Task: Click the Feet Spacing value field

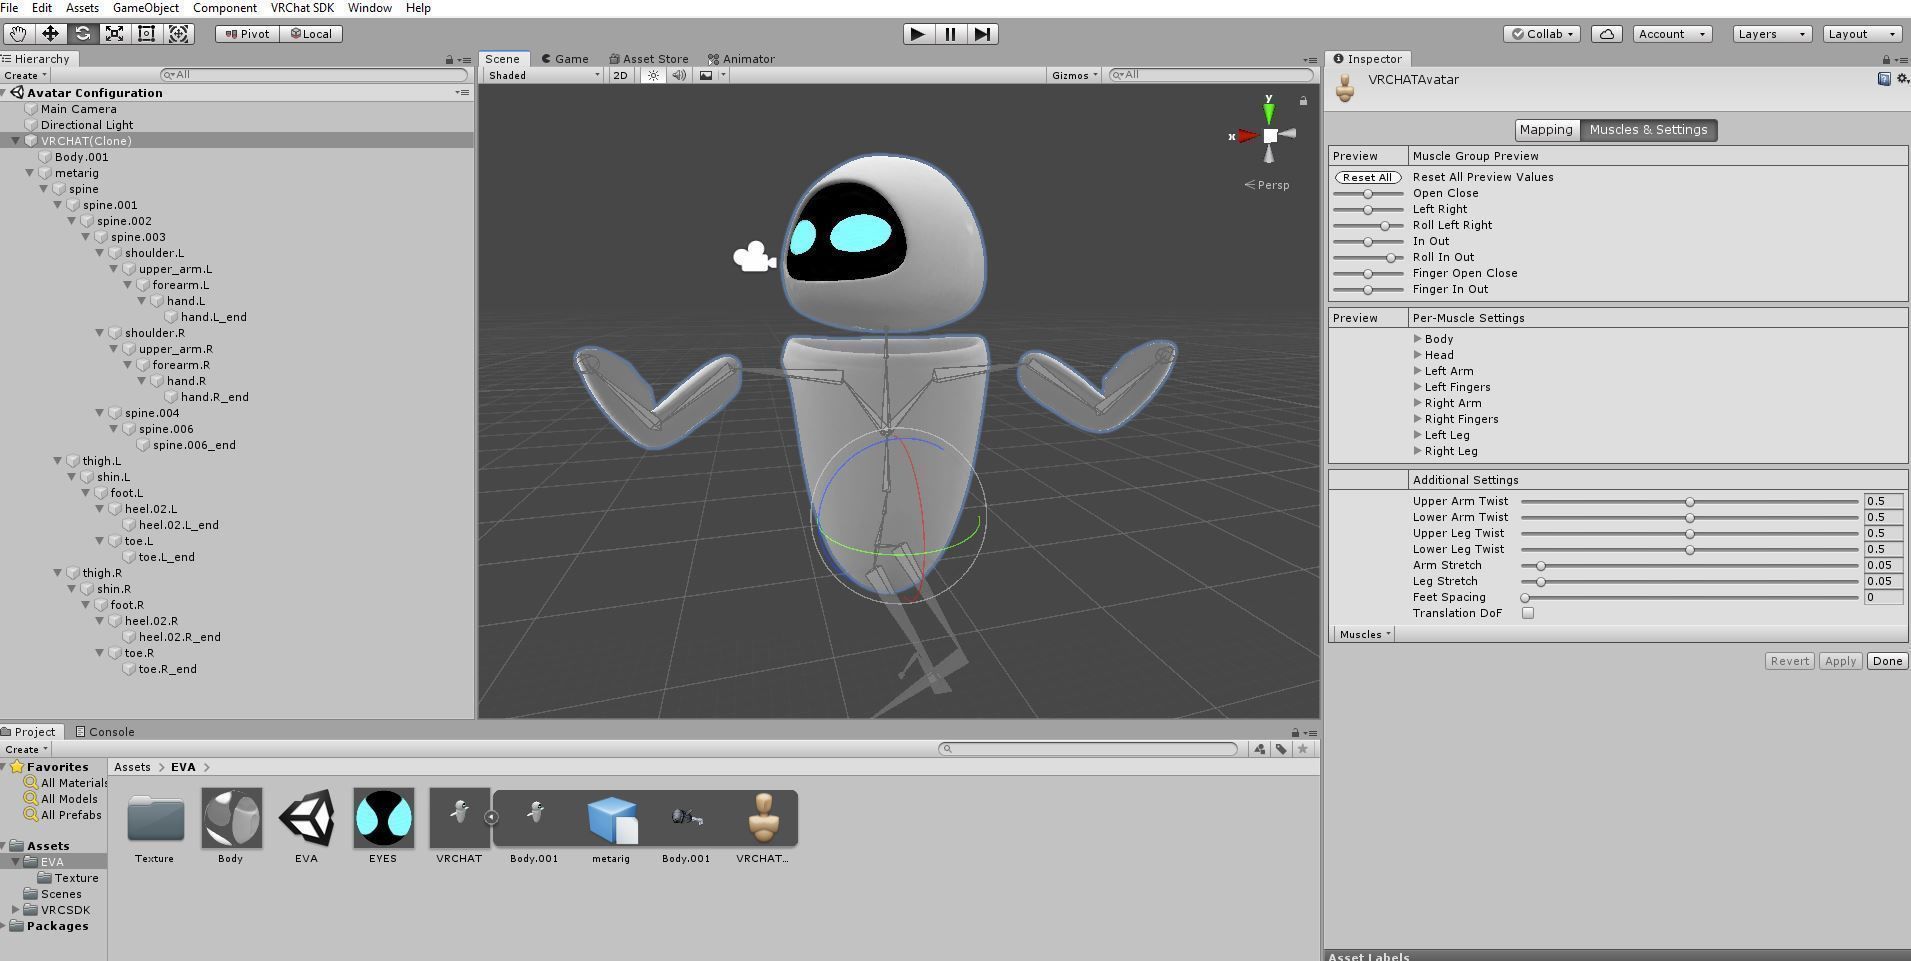Action: pos(1883,597)
